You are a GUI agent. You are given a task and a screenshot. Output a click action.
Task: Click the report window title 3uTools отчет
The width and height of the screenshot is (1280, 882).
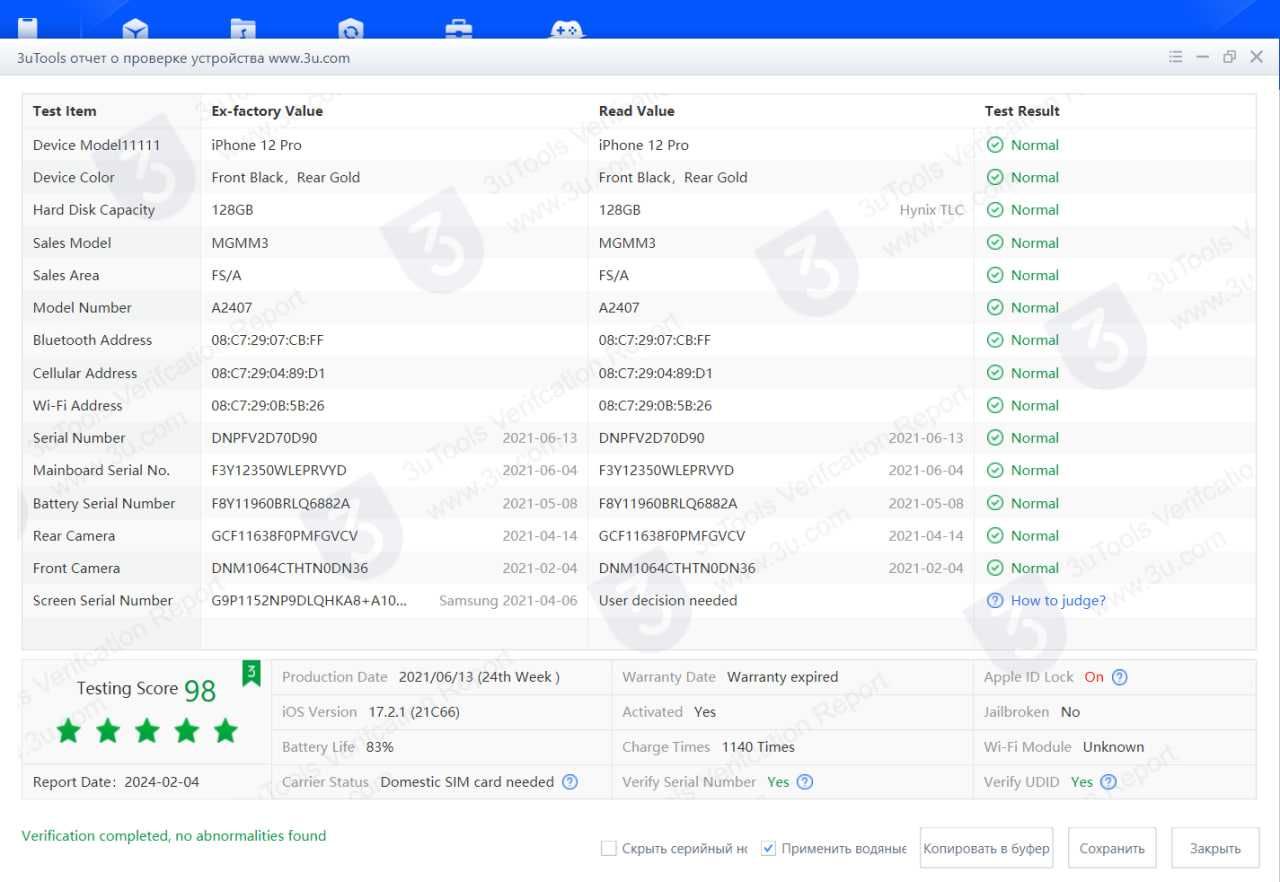click(x=183, y=58)
